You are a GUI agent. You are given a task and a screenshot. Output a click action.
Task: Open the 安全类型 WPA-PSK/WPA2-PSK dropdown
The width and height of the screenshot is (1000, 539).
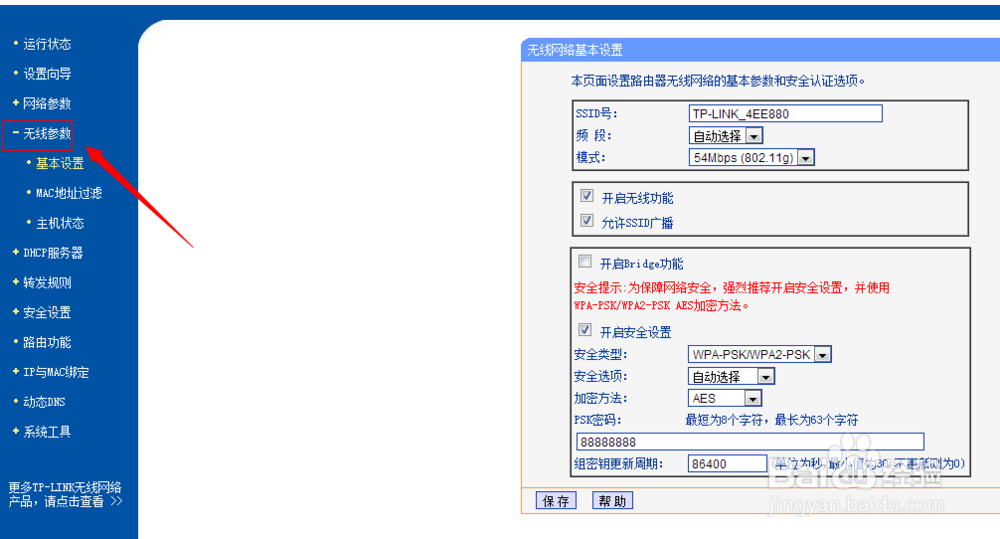(x=759, y=354)
